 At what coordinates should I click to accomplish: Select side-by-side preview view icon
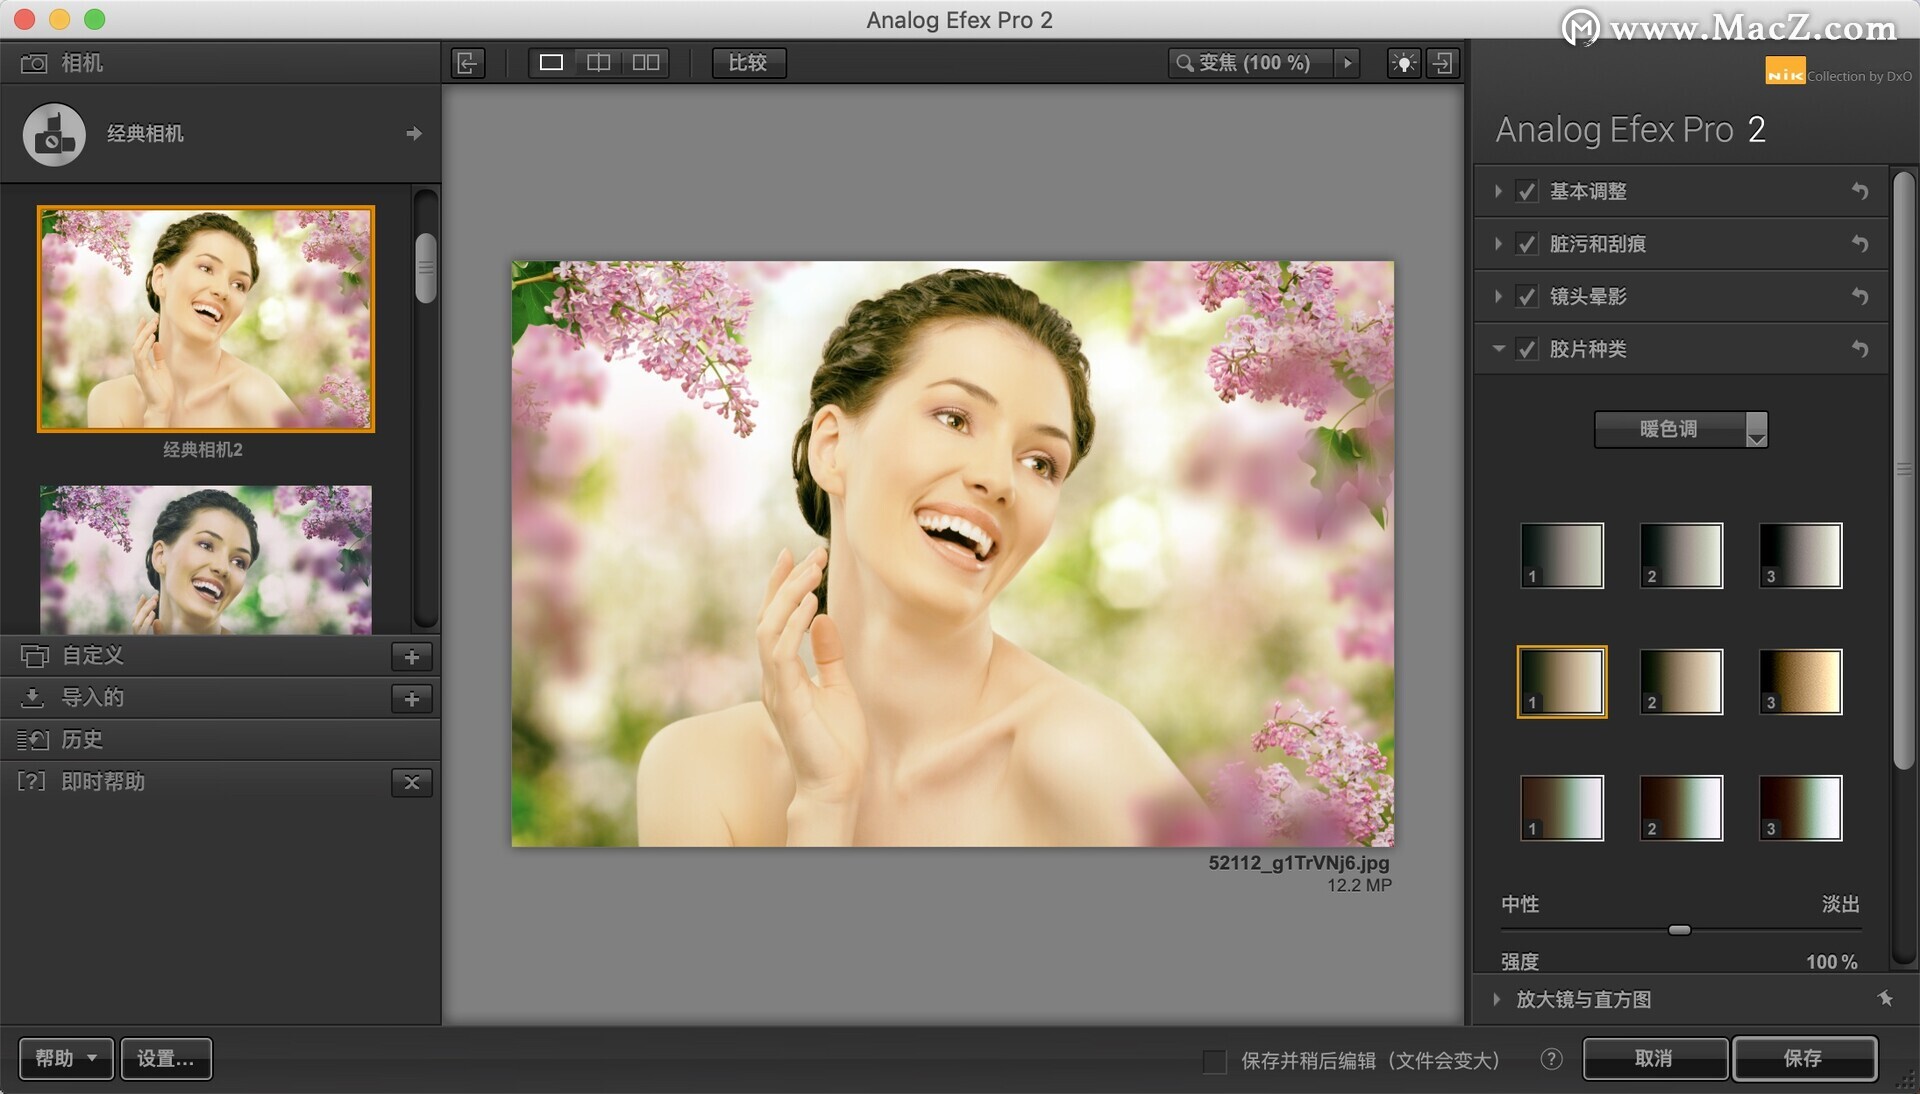point(646,63)
